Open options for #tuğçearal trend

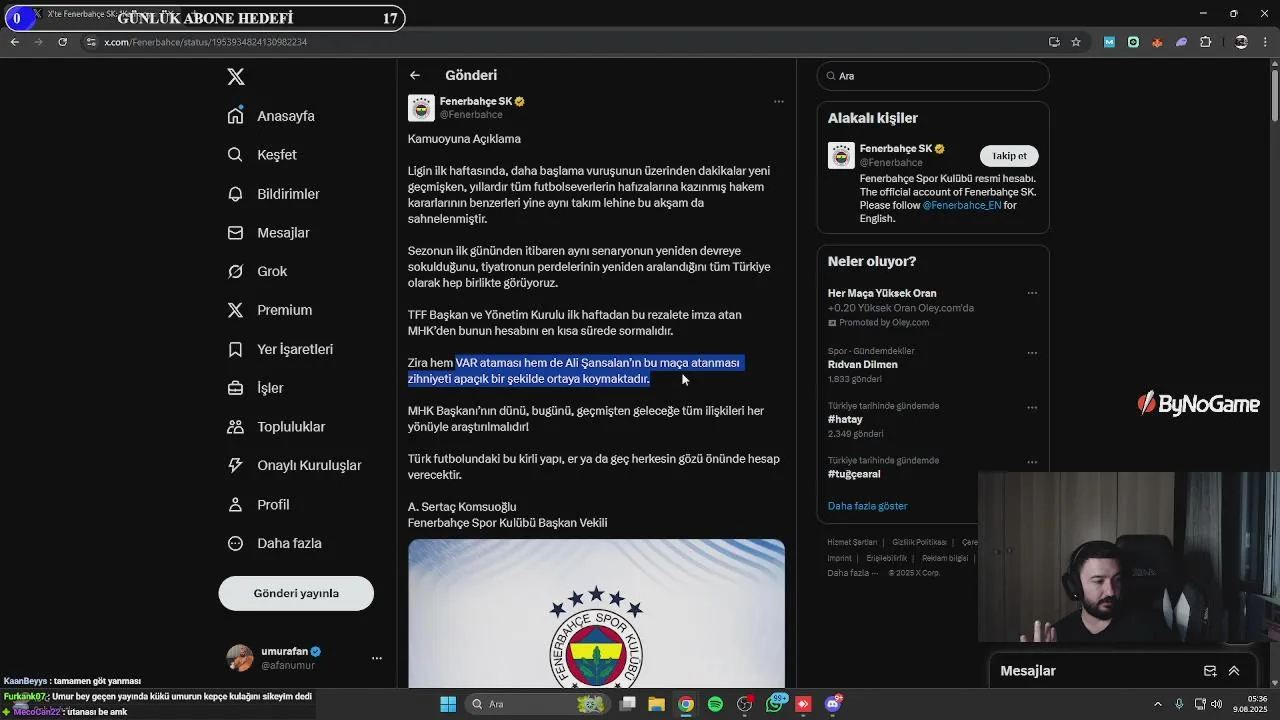coord(1032,462)
